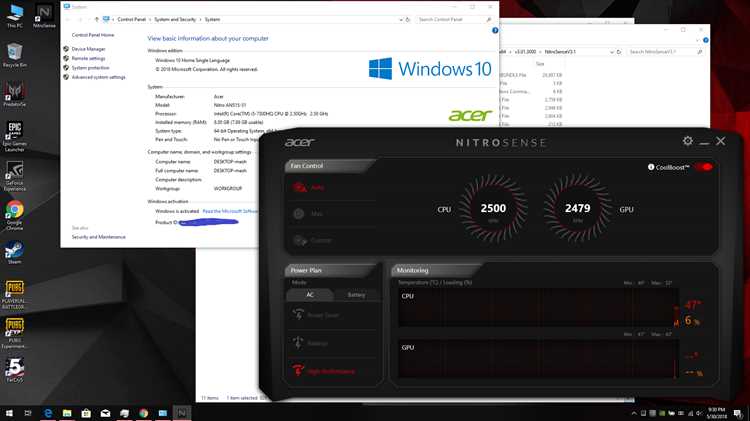
Task: Open PredatorSense desktop icon
Action: tap(15, 94)
